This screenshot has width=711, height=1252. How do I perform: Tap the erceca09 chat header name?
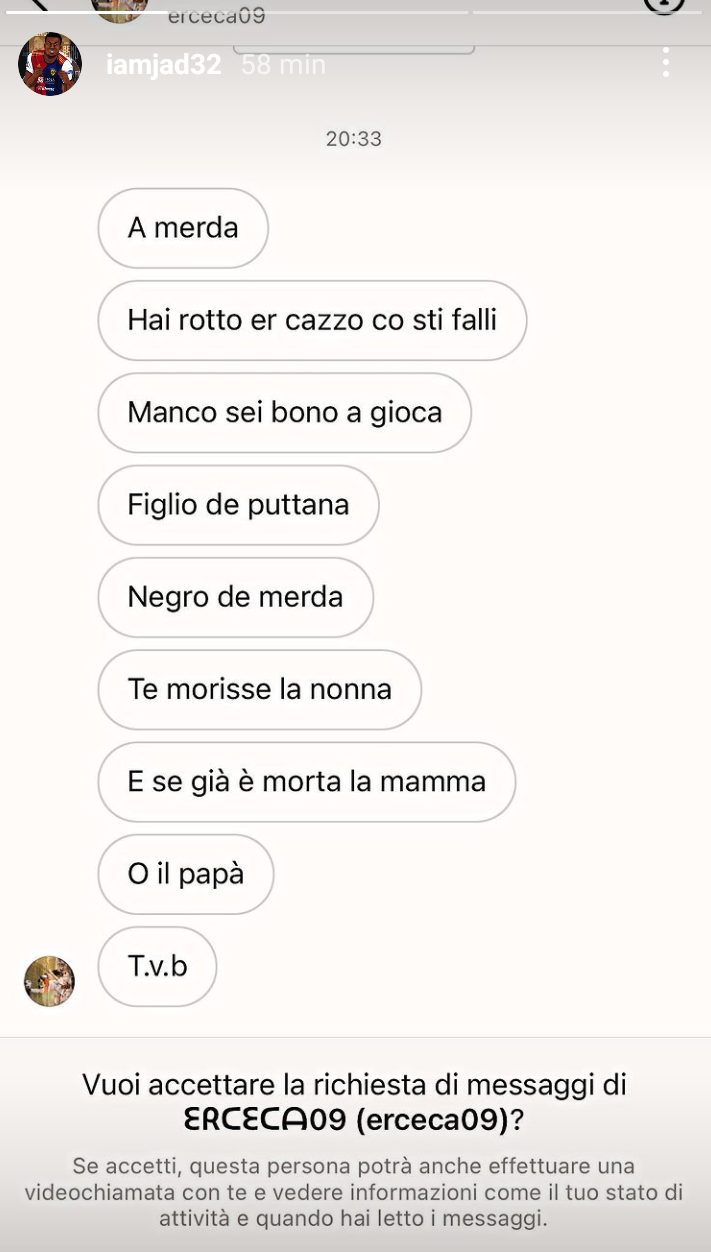click(x=216, y=15)
